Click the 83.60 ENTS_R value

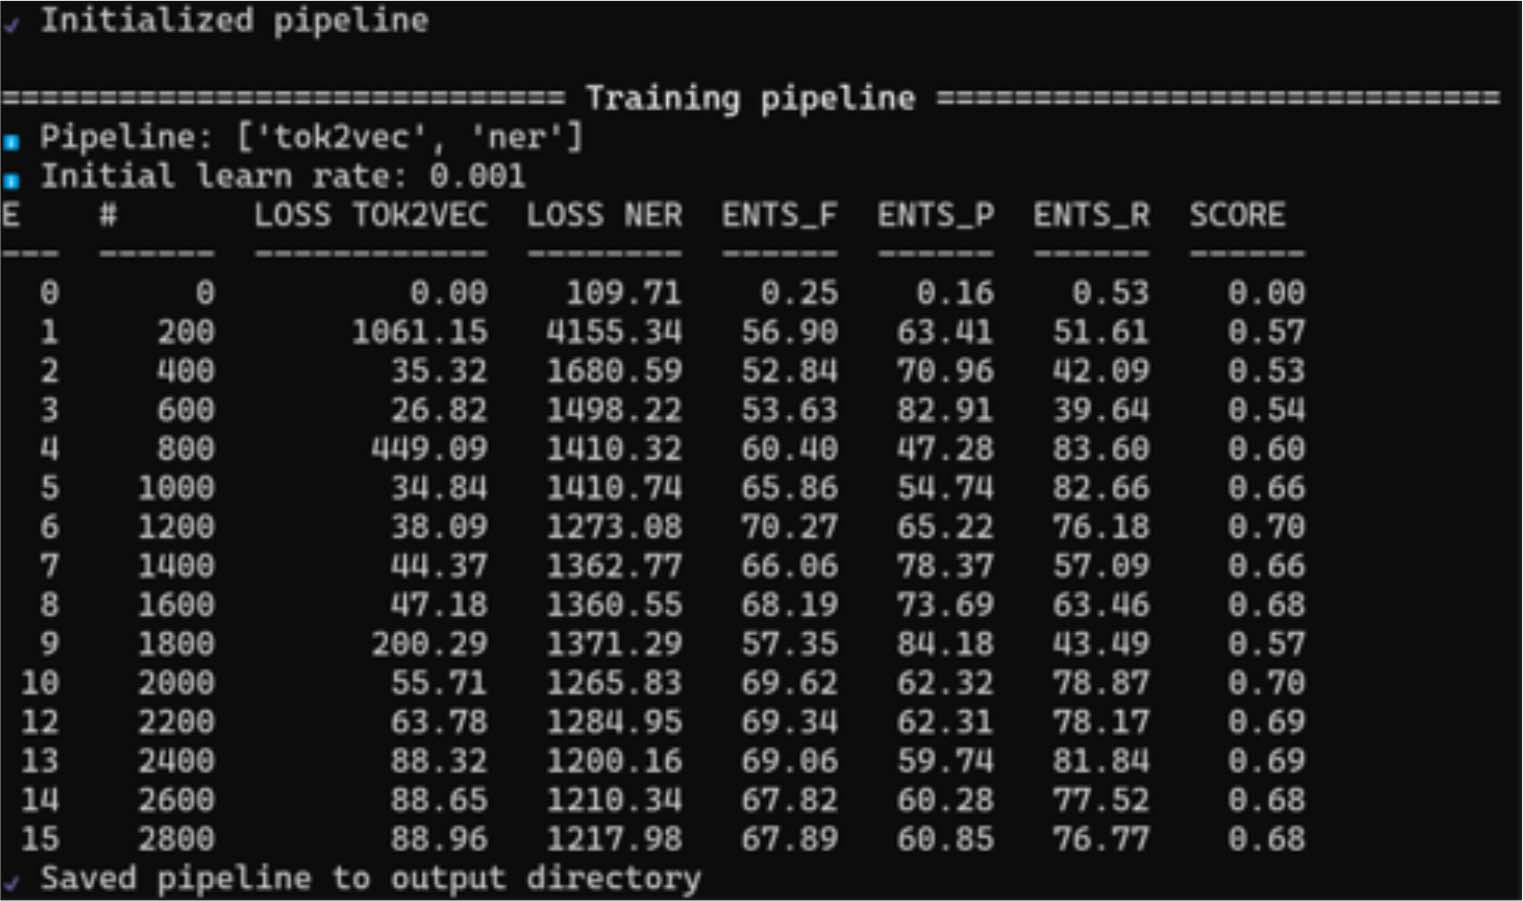[x=1102, y=449]
